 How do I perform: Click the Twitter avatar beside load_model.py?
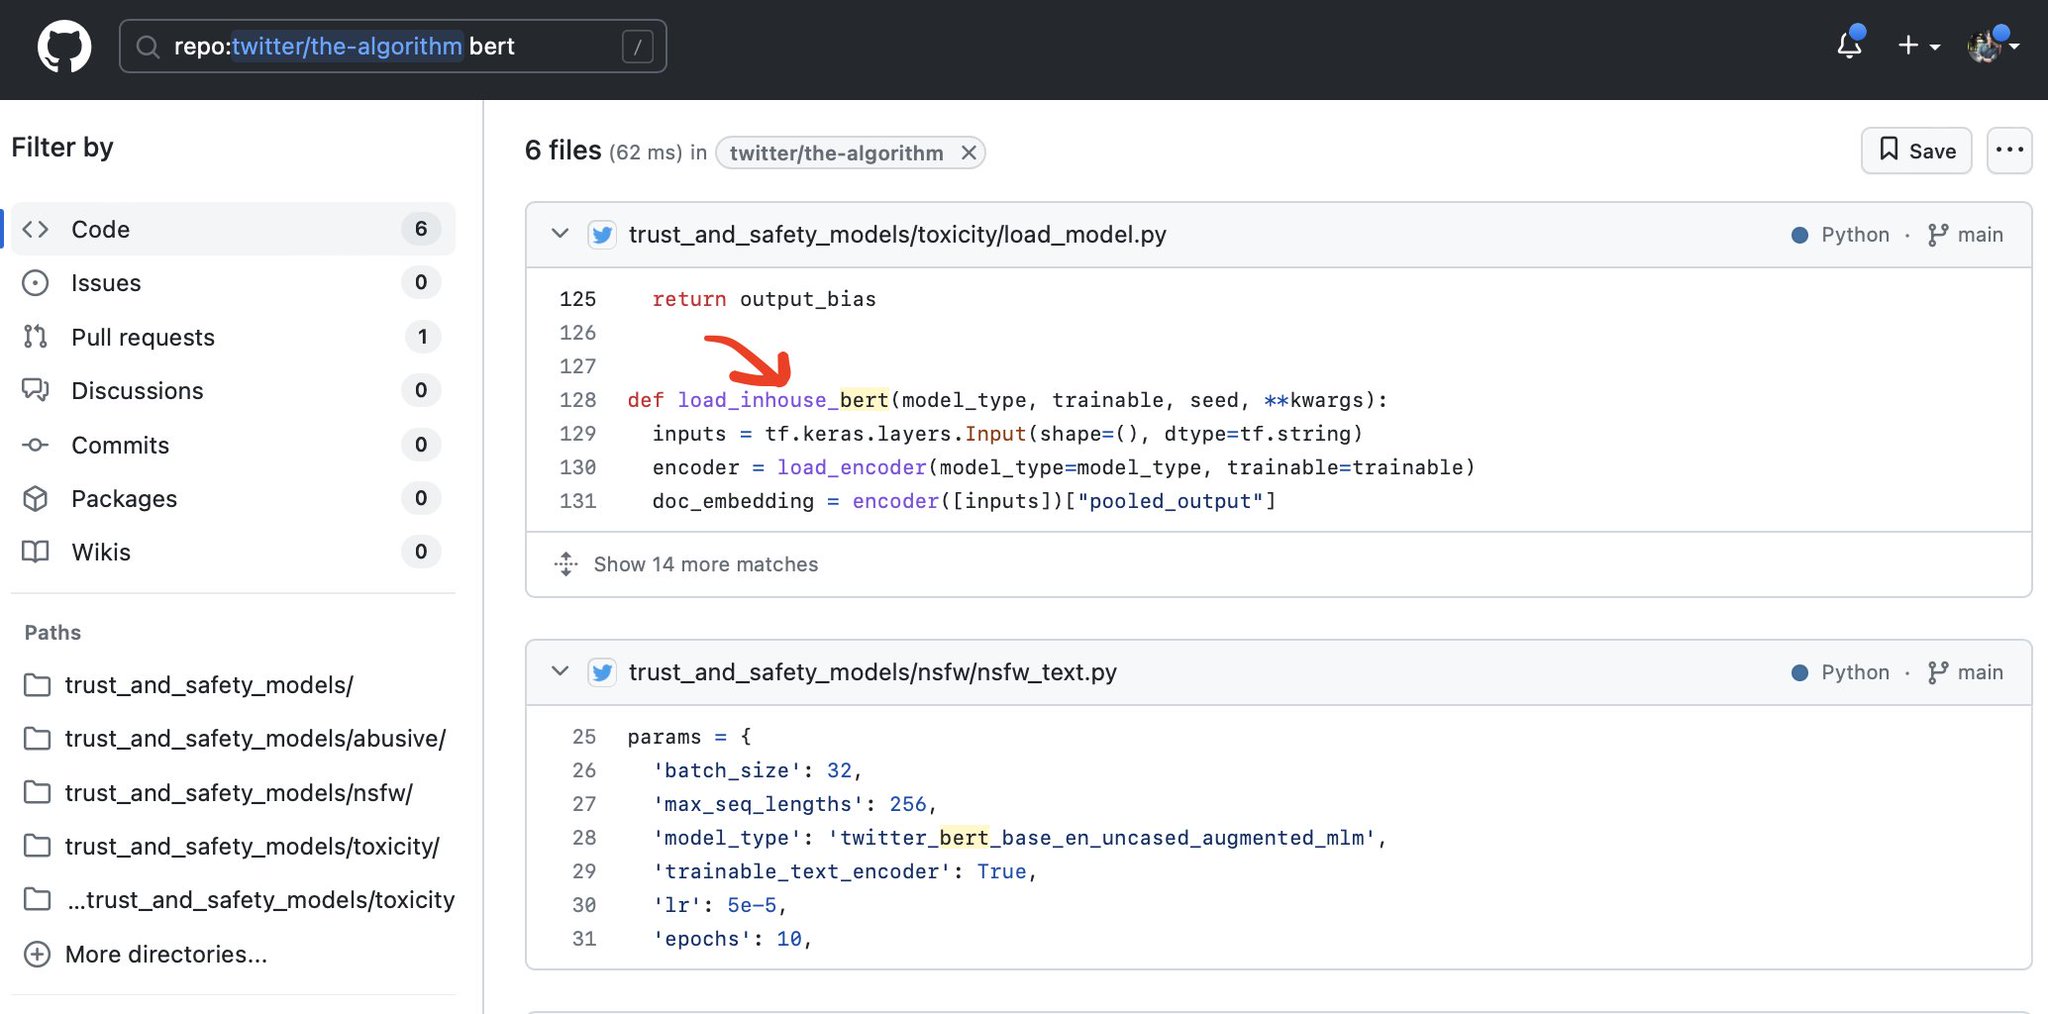602,235
